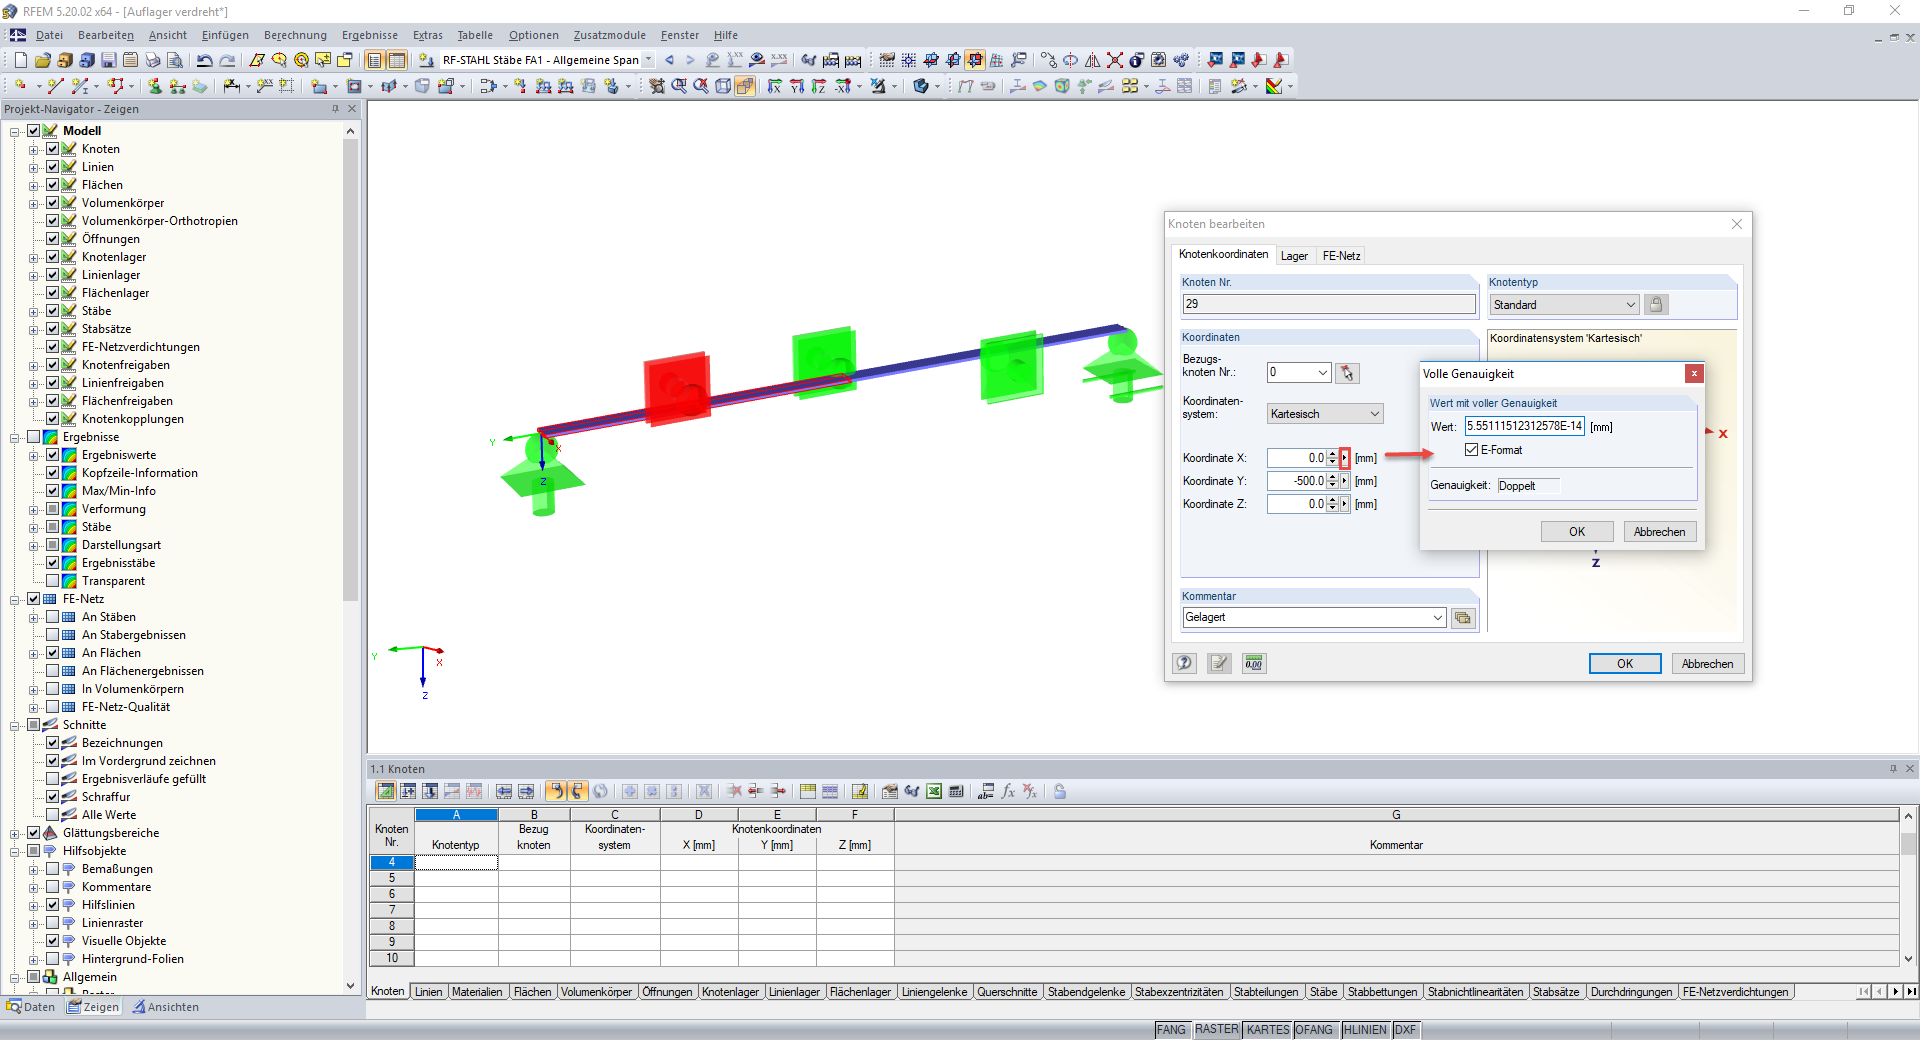The height and width of the screenshot is (1040, 1920).
Task: Create a new model with the New icon
Action: pos(19,61)
